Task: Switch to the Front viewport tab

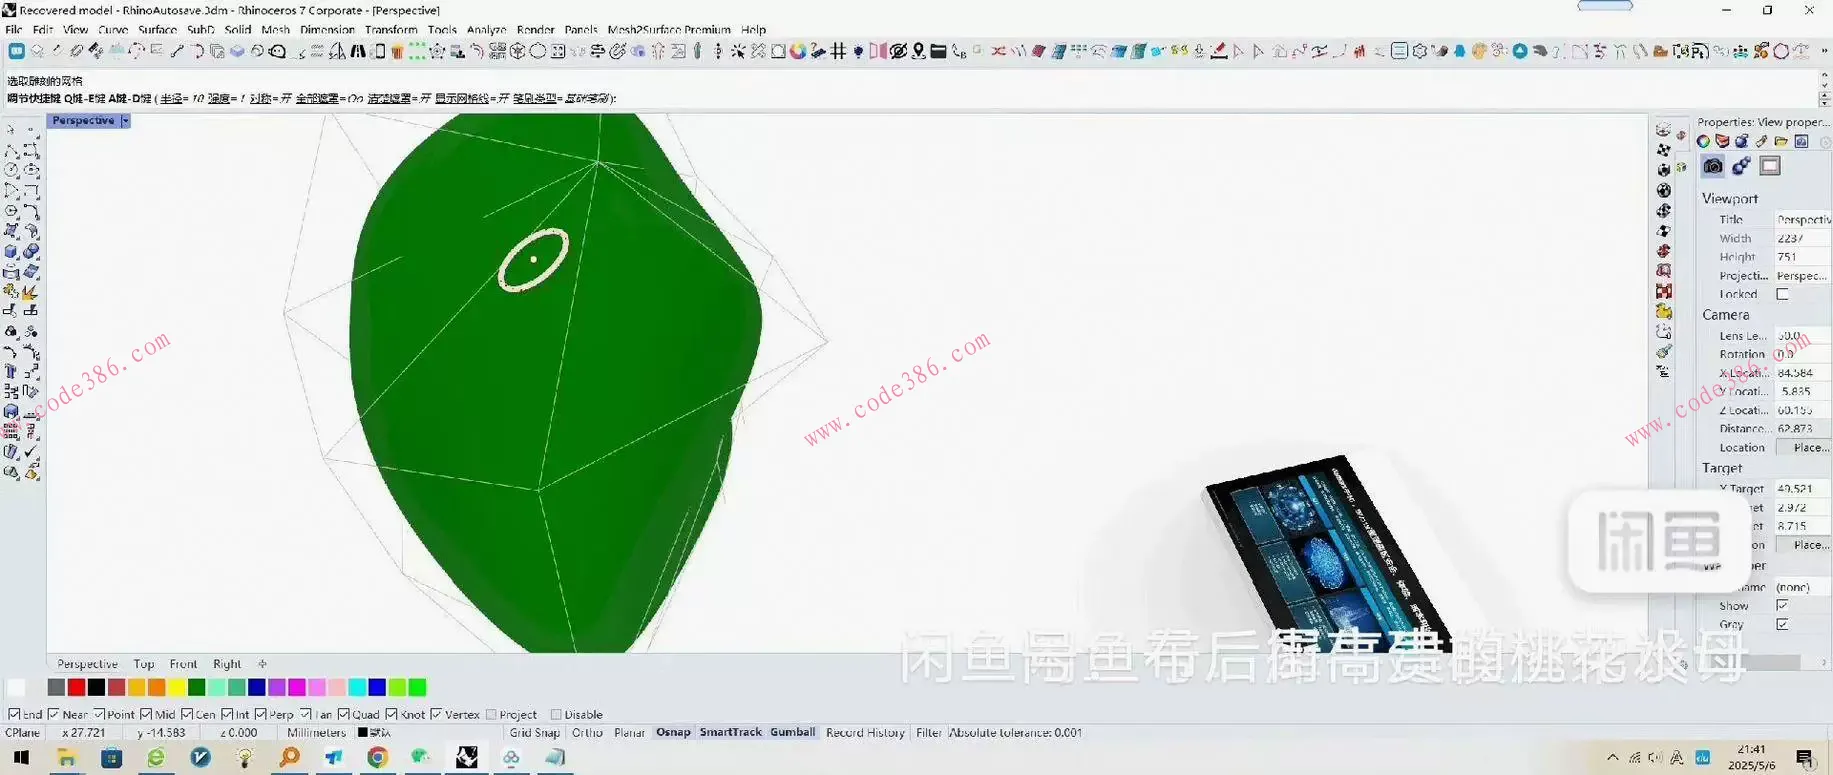Action: [183, 664]
